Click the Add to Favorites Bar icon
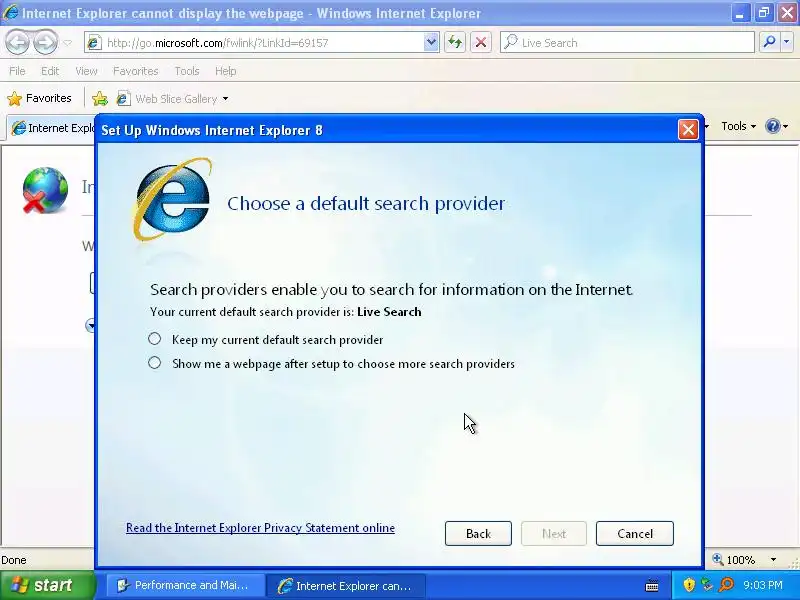Image resolution: width=800 pixels, height=600 pixels. pos(100,98)
